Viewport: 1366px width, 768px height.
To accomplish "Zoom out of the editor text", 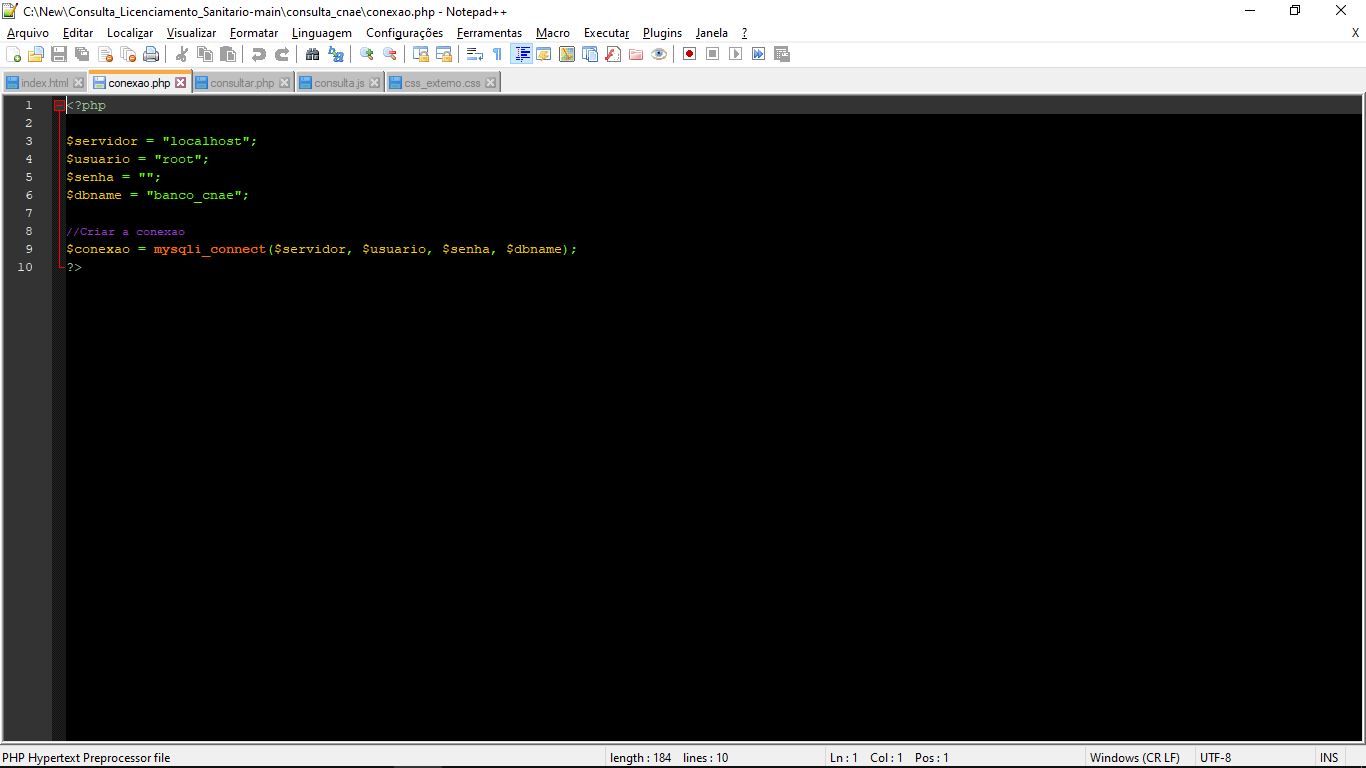I will point(390,54).
